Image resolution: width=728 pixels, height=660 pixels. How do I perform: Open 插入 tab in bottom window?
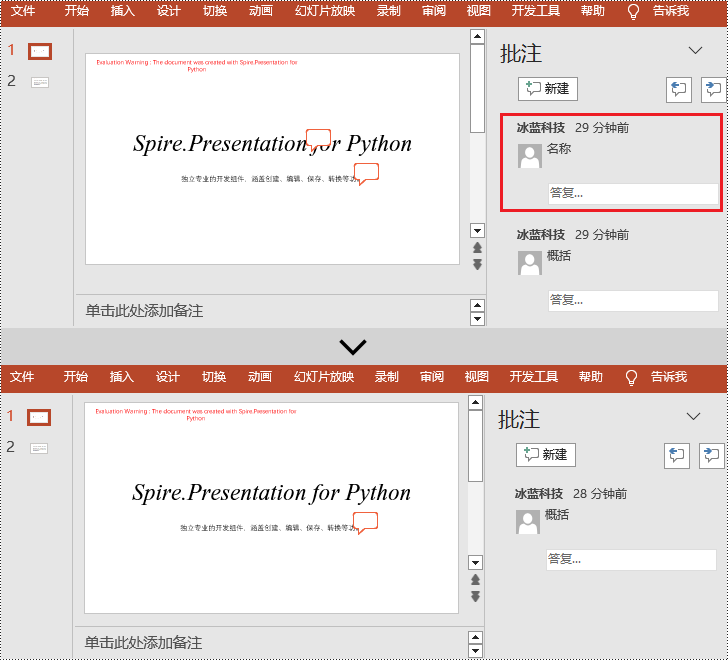pyautogui.click(x=122, y=376)
